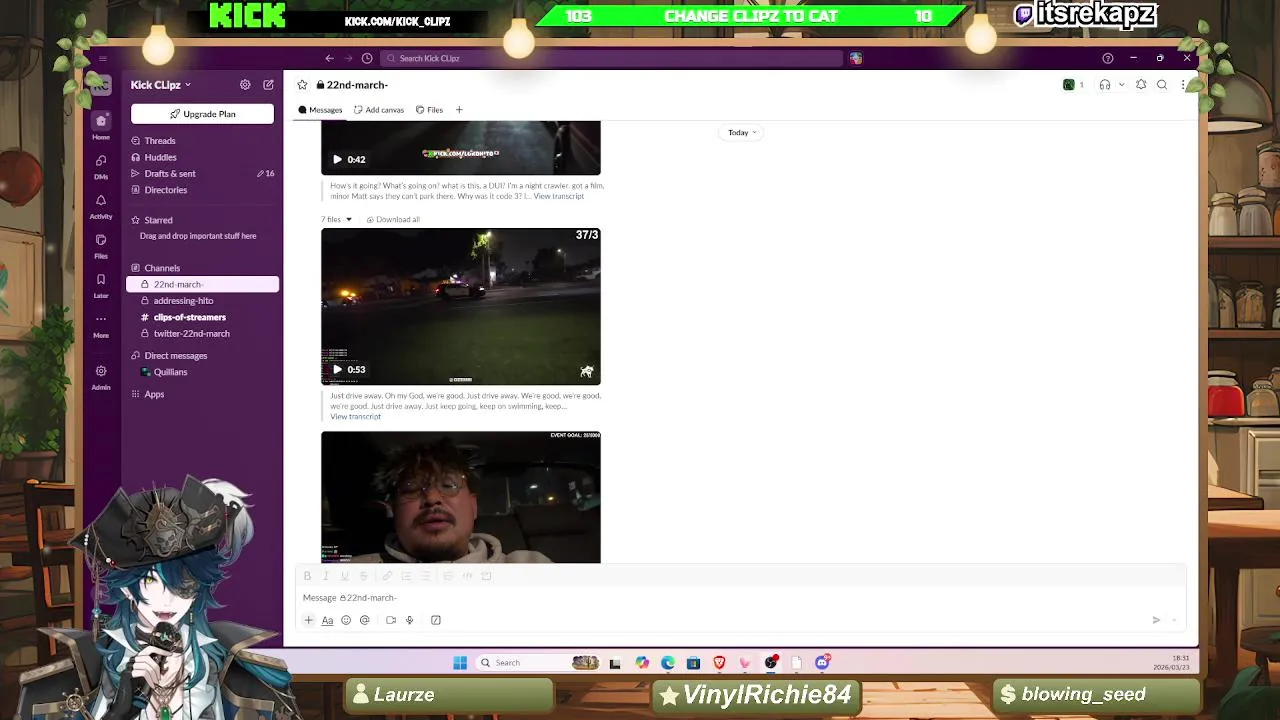Click Download all files link
The width and height of the screenshot is (1280, 720).
point(393,219)
